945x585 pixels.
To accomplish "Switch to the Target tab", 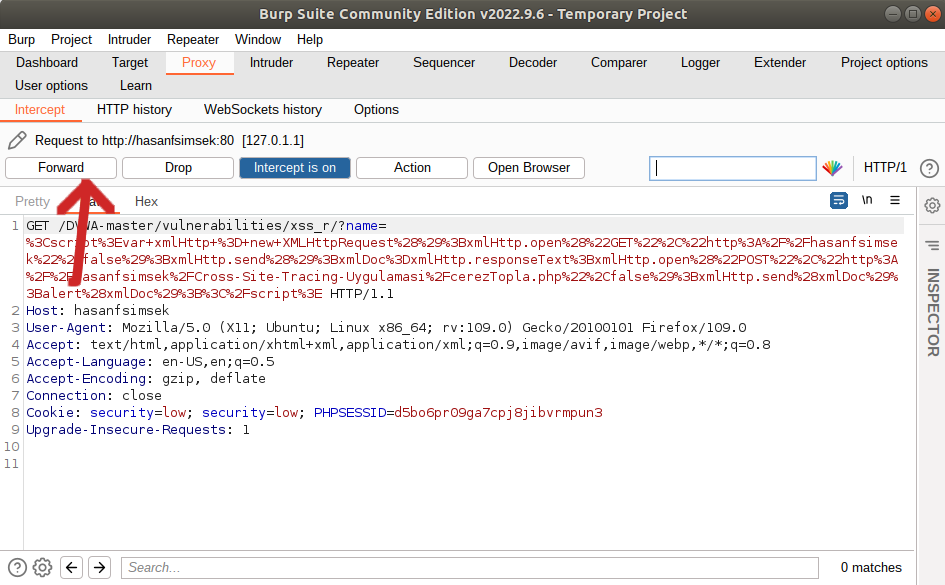I will [x=130, y=63].
